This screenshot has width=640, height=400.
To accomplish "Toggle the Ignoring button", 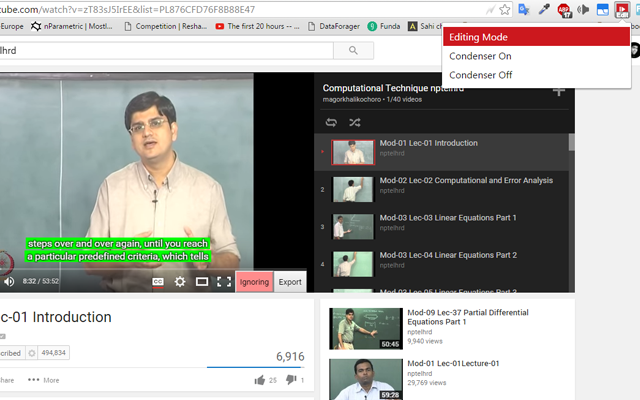I will [254, 282].
